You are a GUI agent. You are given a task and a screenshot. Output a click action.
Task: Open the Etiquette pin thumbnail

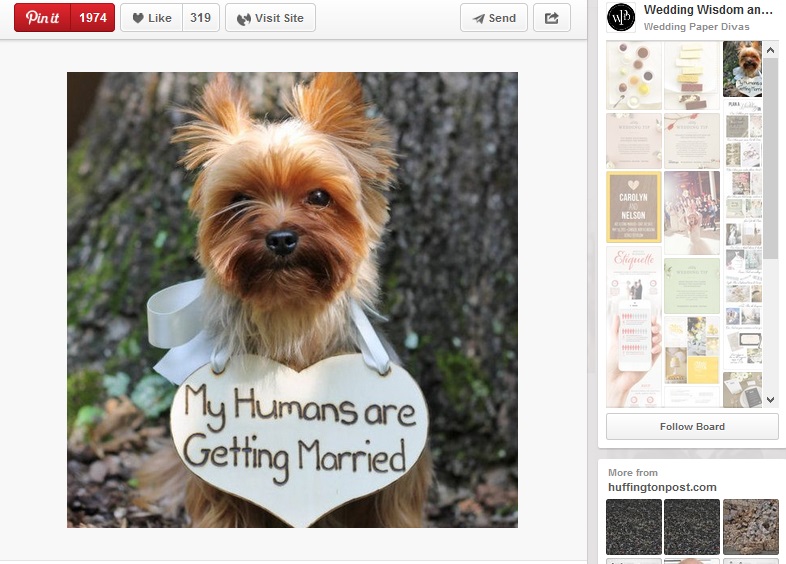633,269
